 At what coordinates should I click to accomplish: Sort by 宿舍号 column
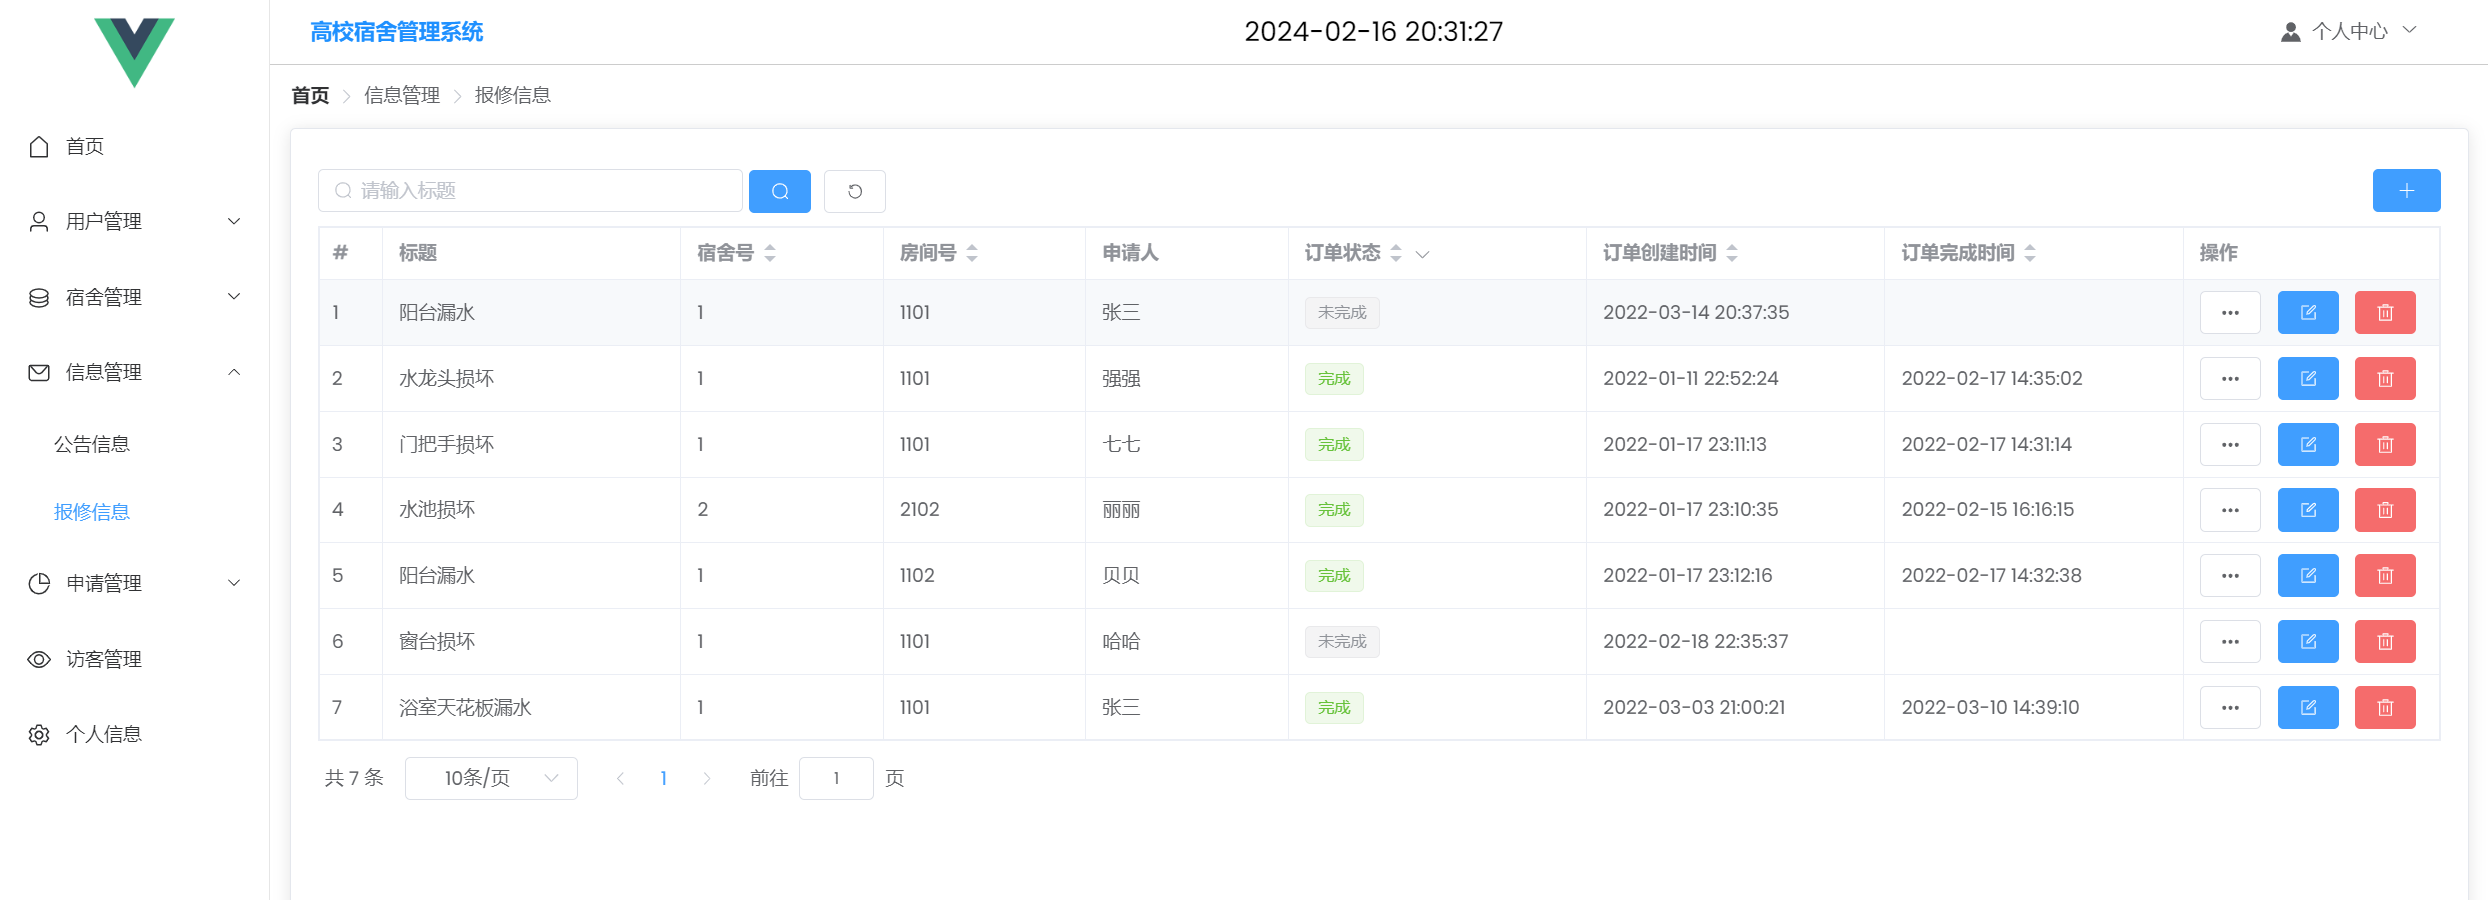pyautogui.click(x=770, y=253)
